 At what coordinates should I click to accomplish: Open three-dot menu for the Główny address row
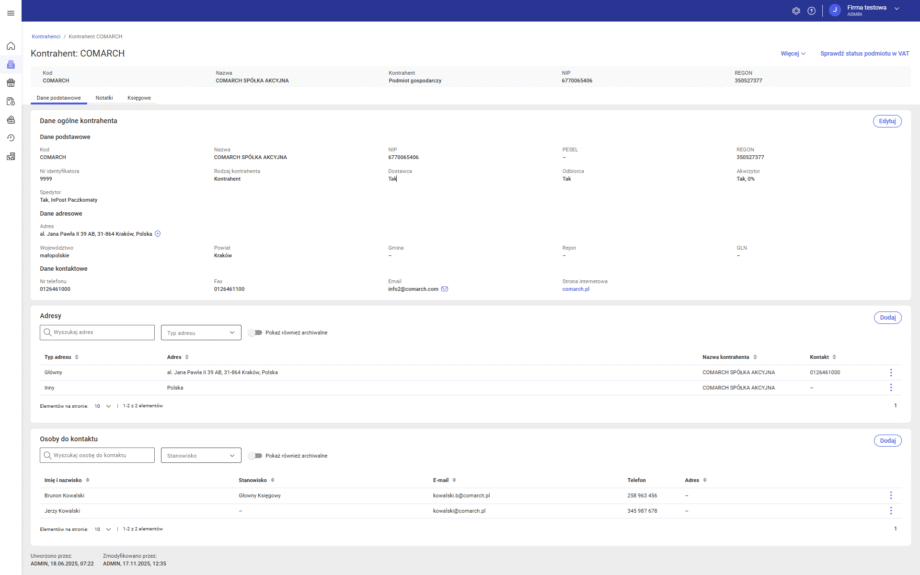click(x=890, y=372)
